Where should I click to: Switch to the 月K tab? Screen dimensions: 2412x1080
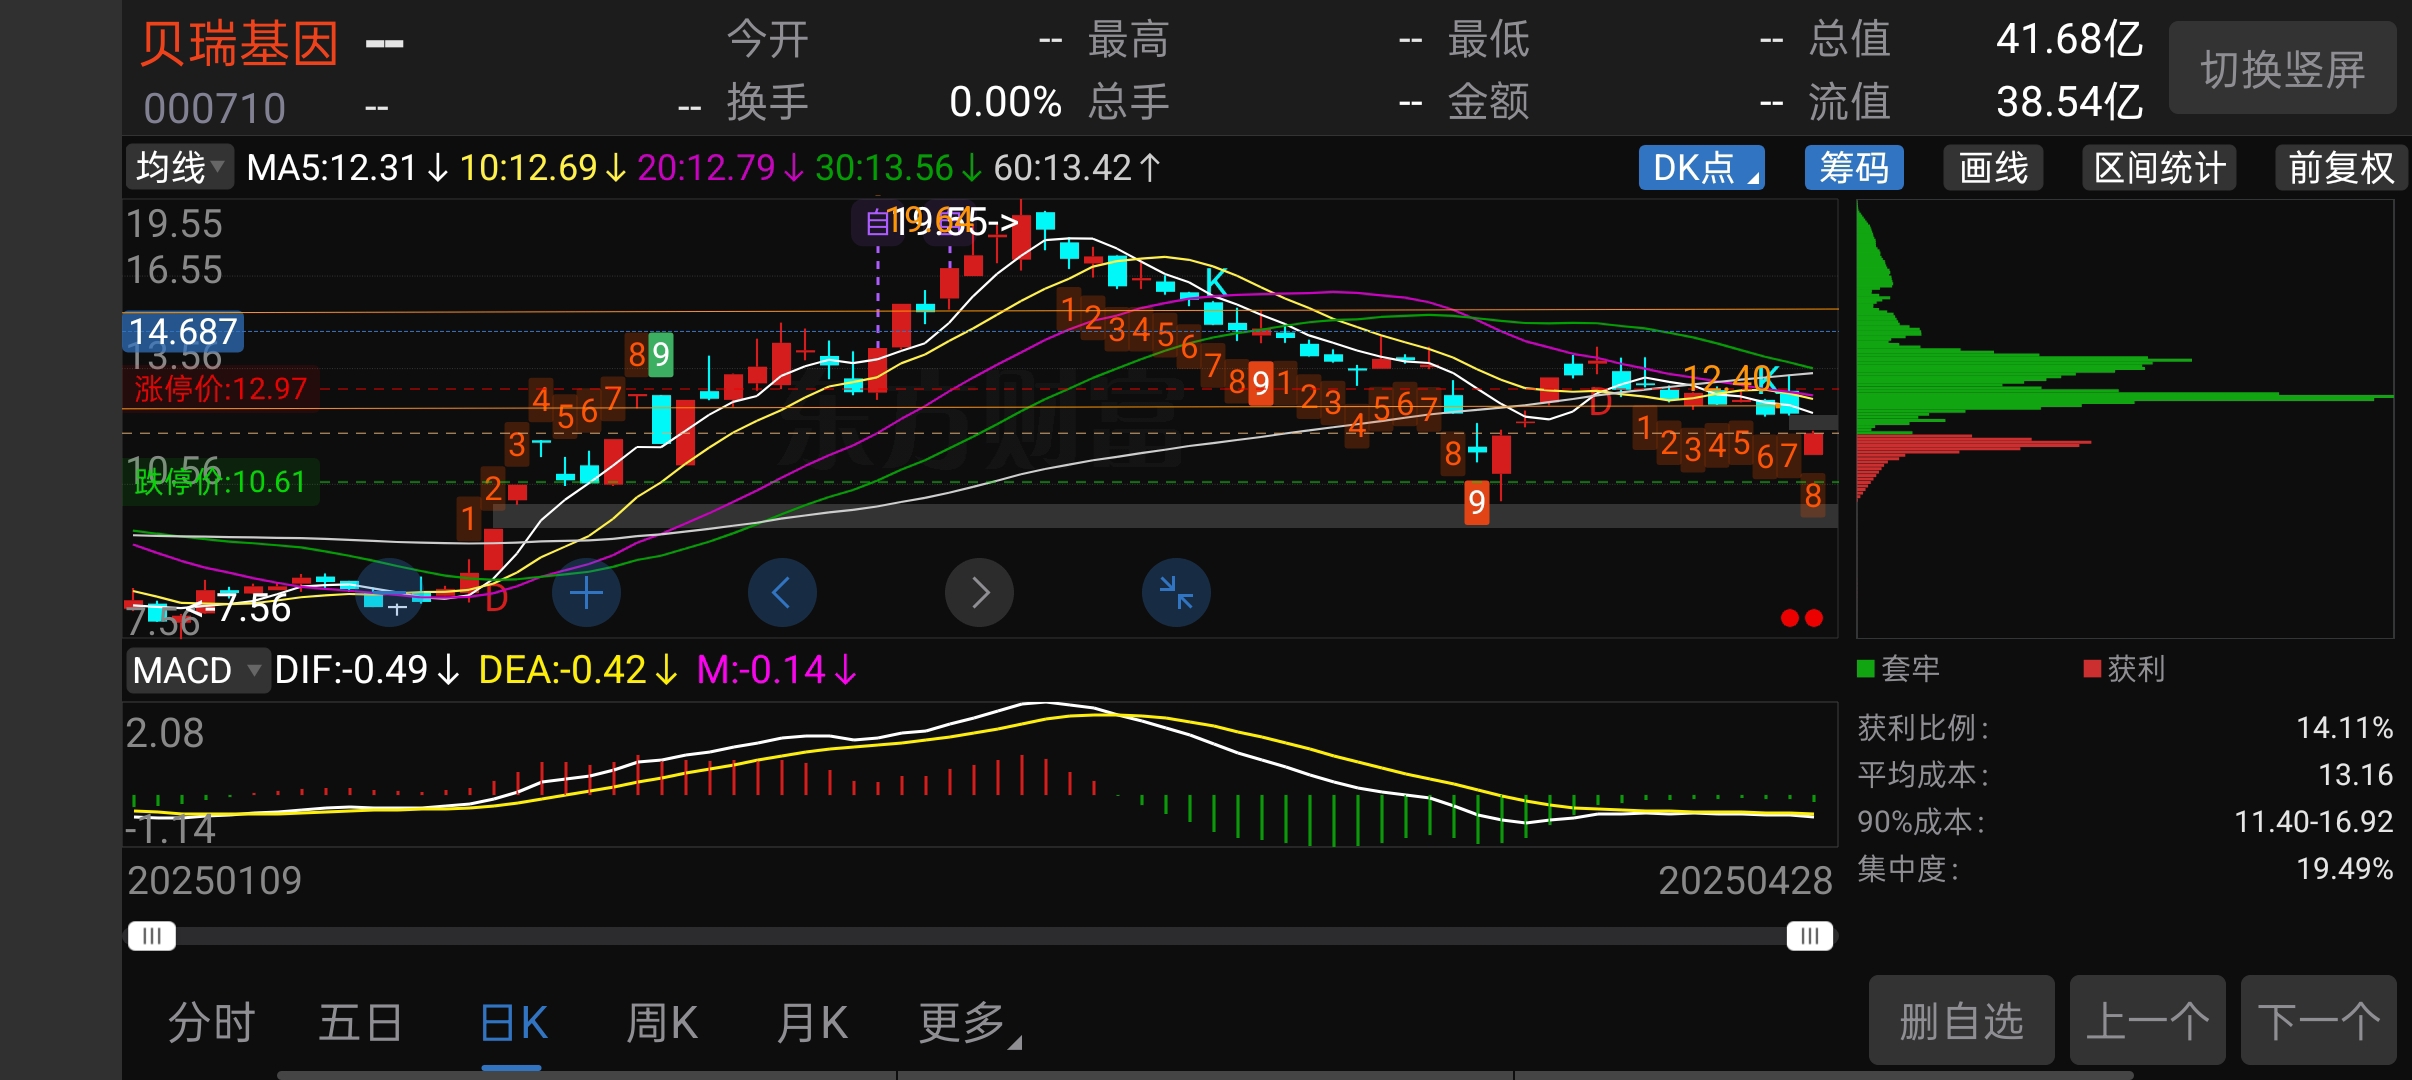tap(812, 1023)
